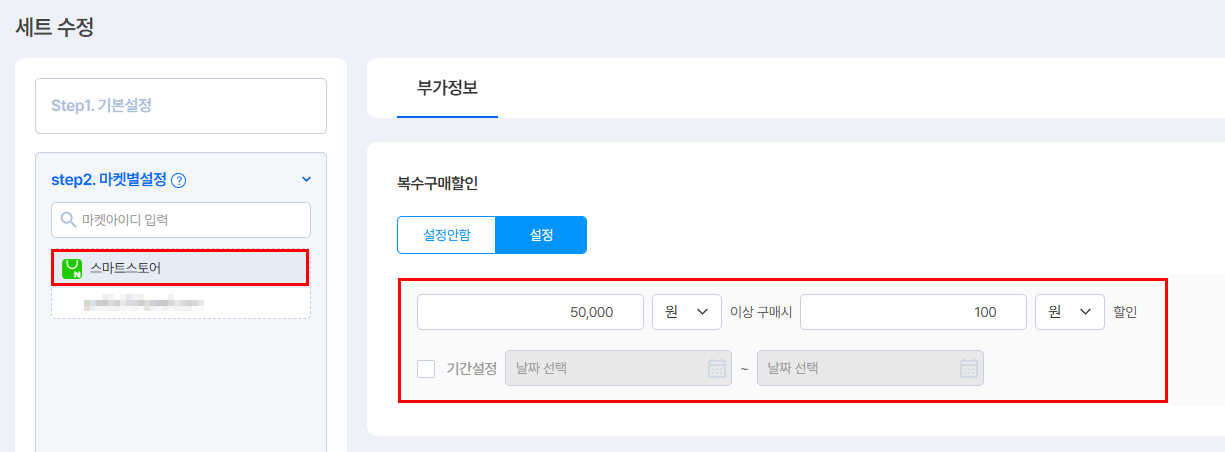Collapse the step2 마켓별설정 section chevron
1225x452 pixels.
[306, 180]
